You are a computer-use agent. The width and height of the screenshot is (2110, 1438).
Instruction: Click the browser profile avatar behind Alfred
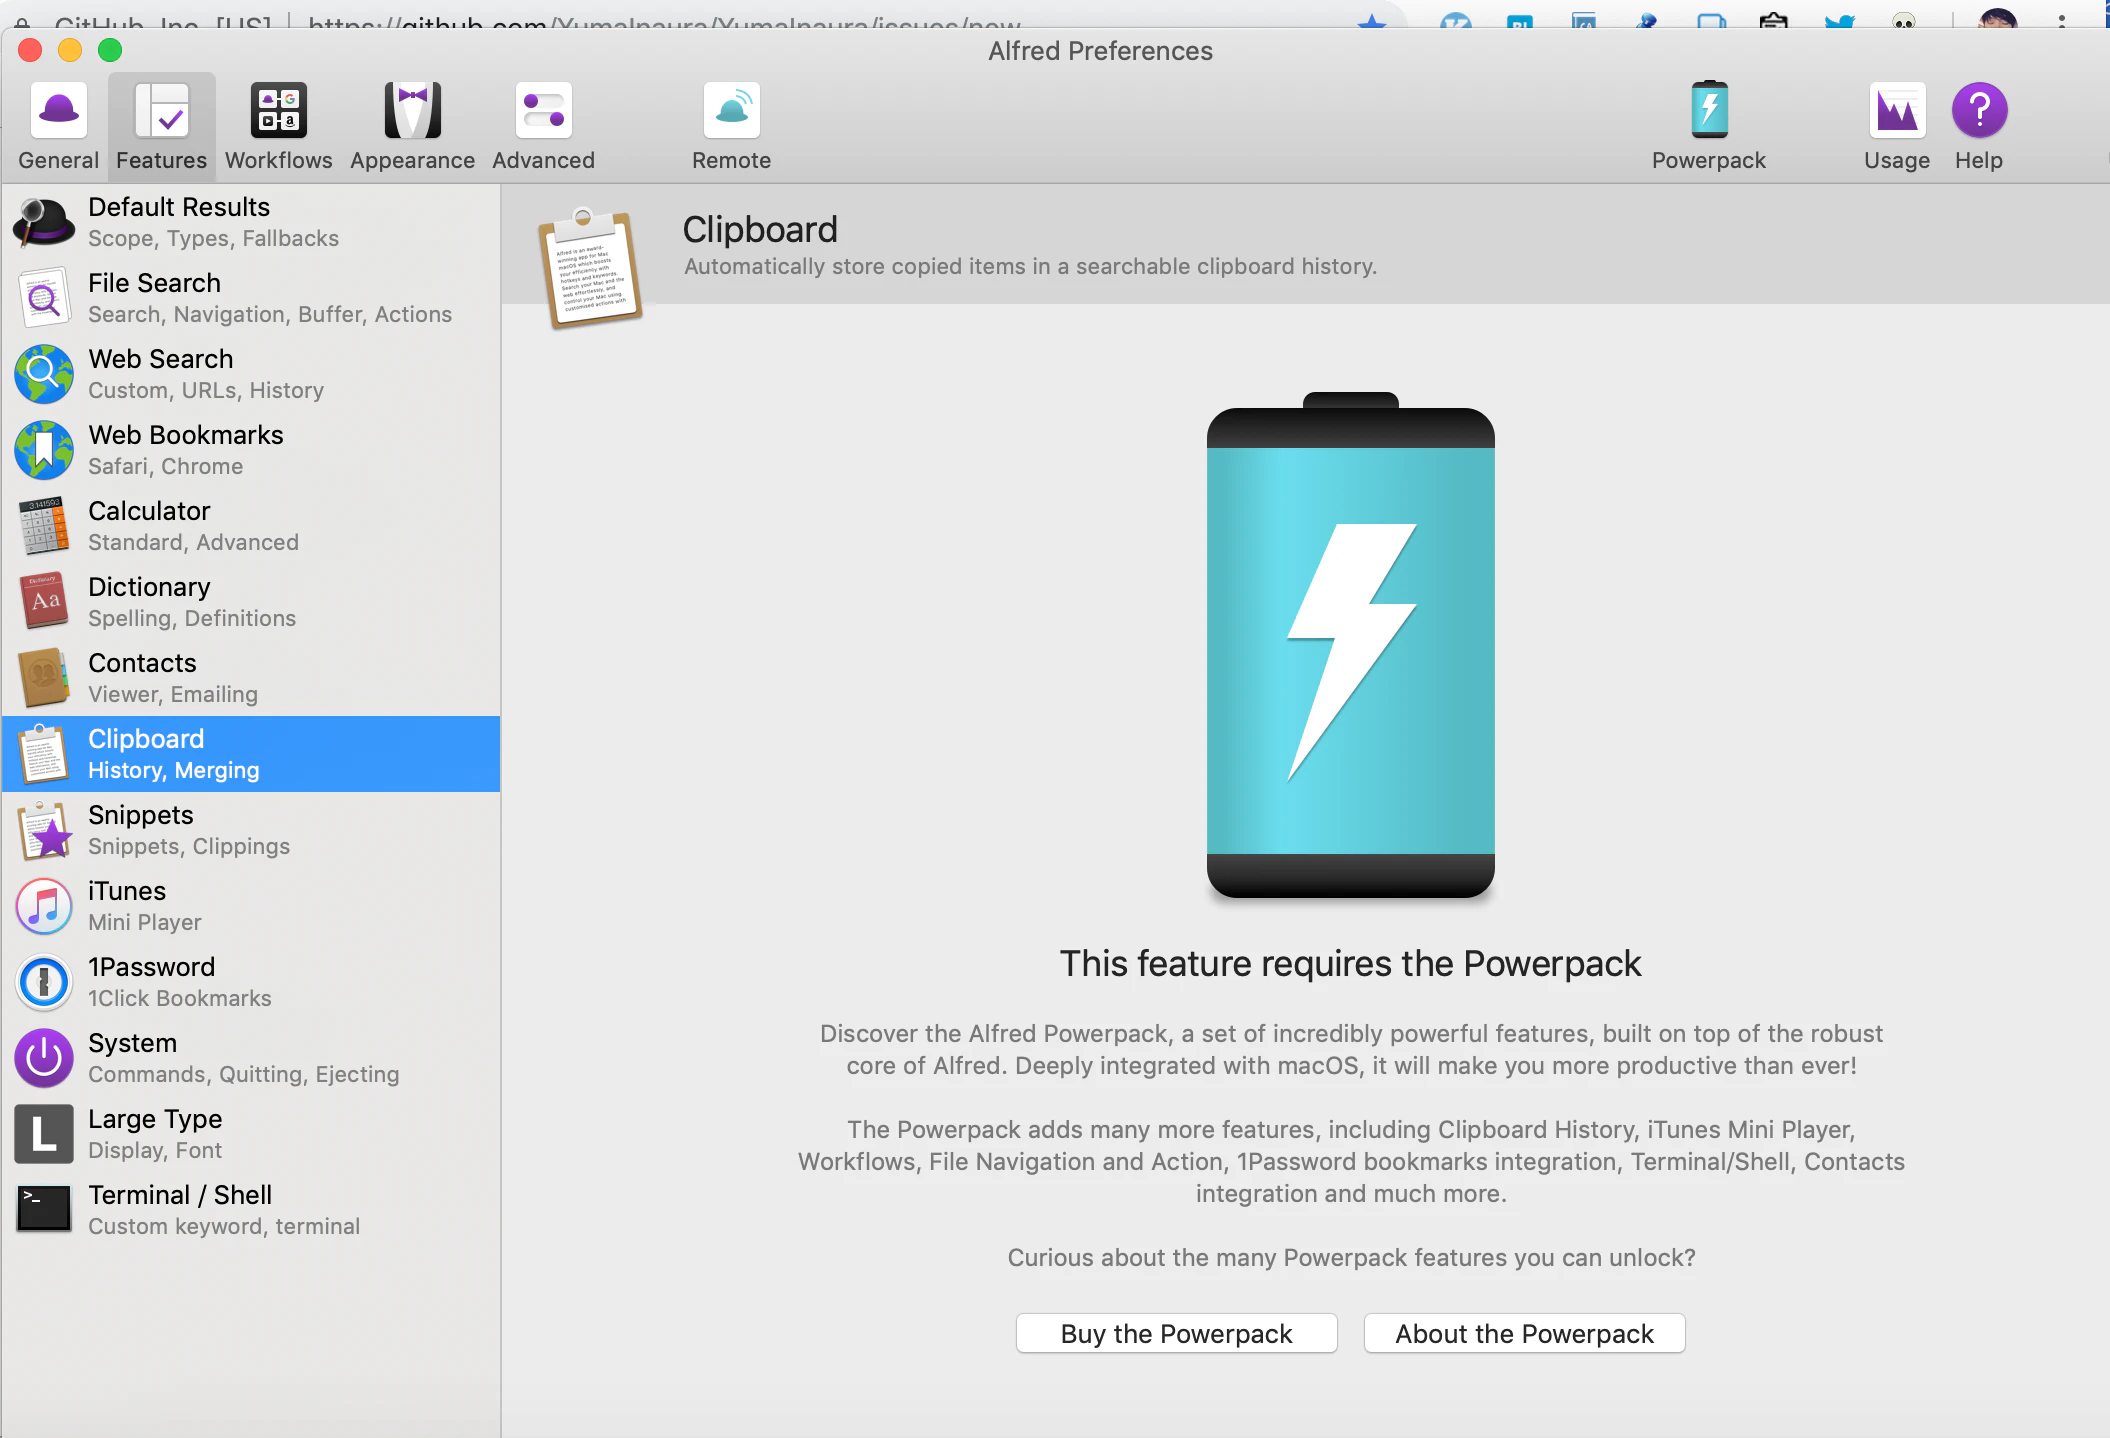pyautogui.click(x=1998, y=19)
